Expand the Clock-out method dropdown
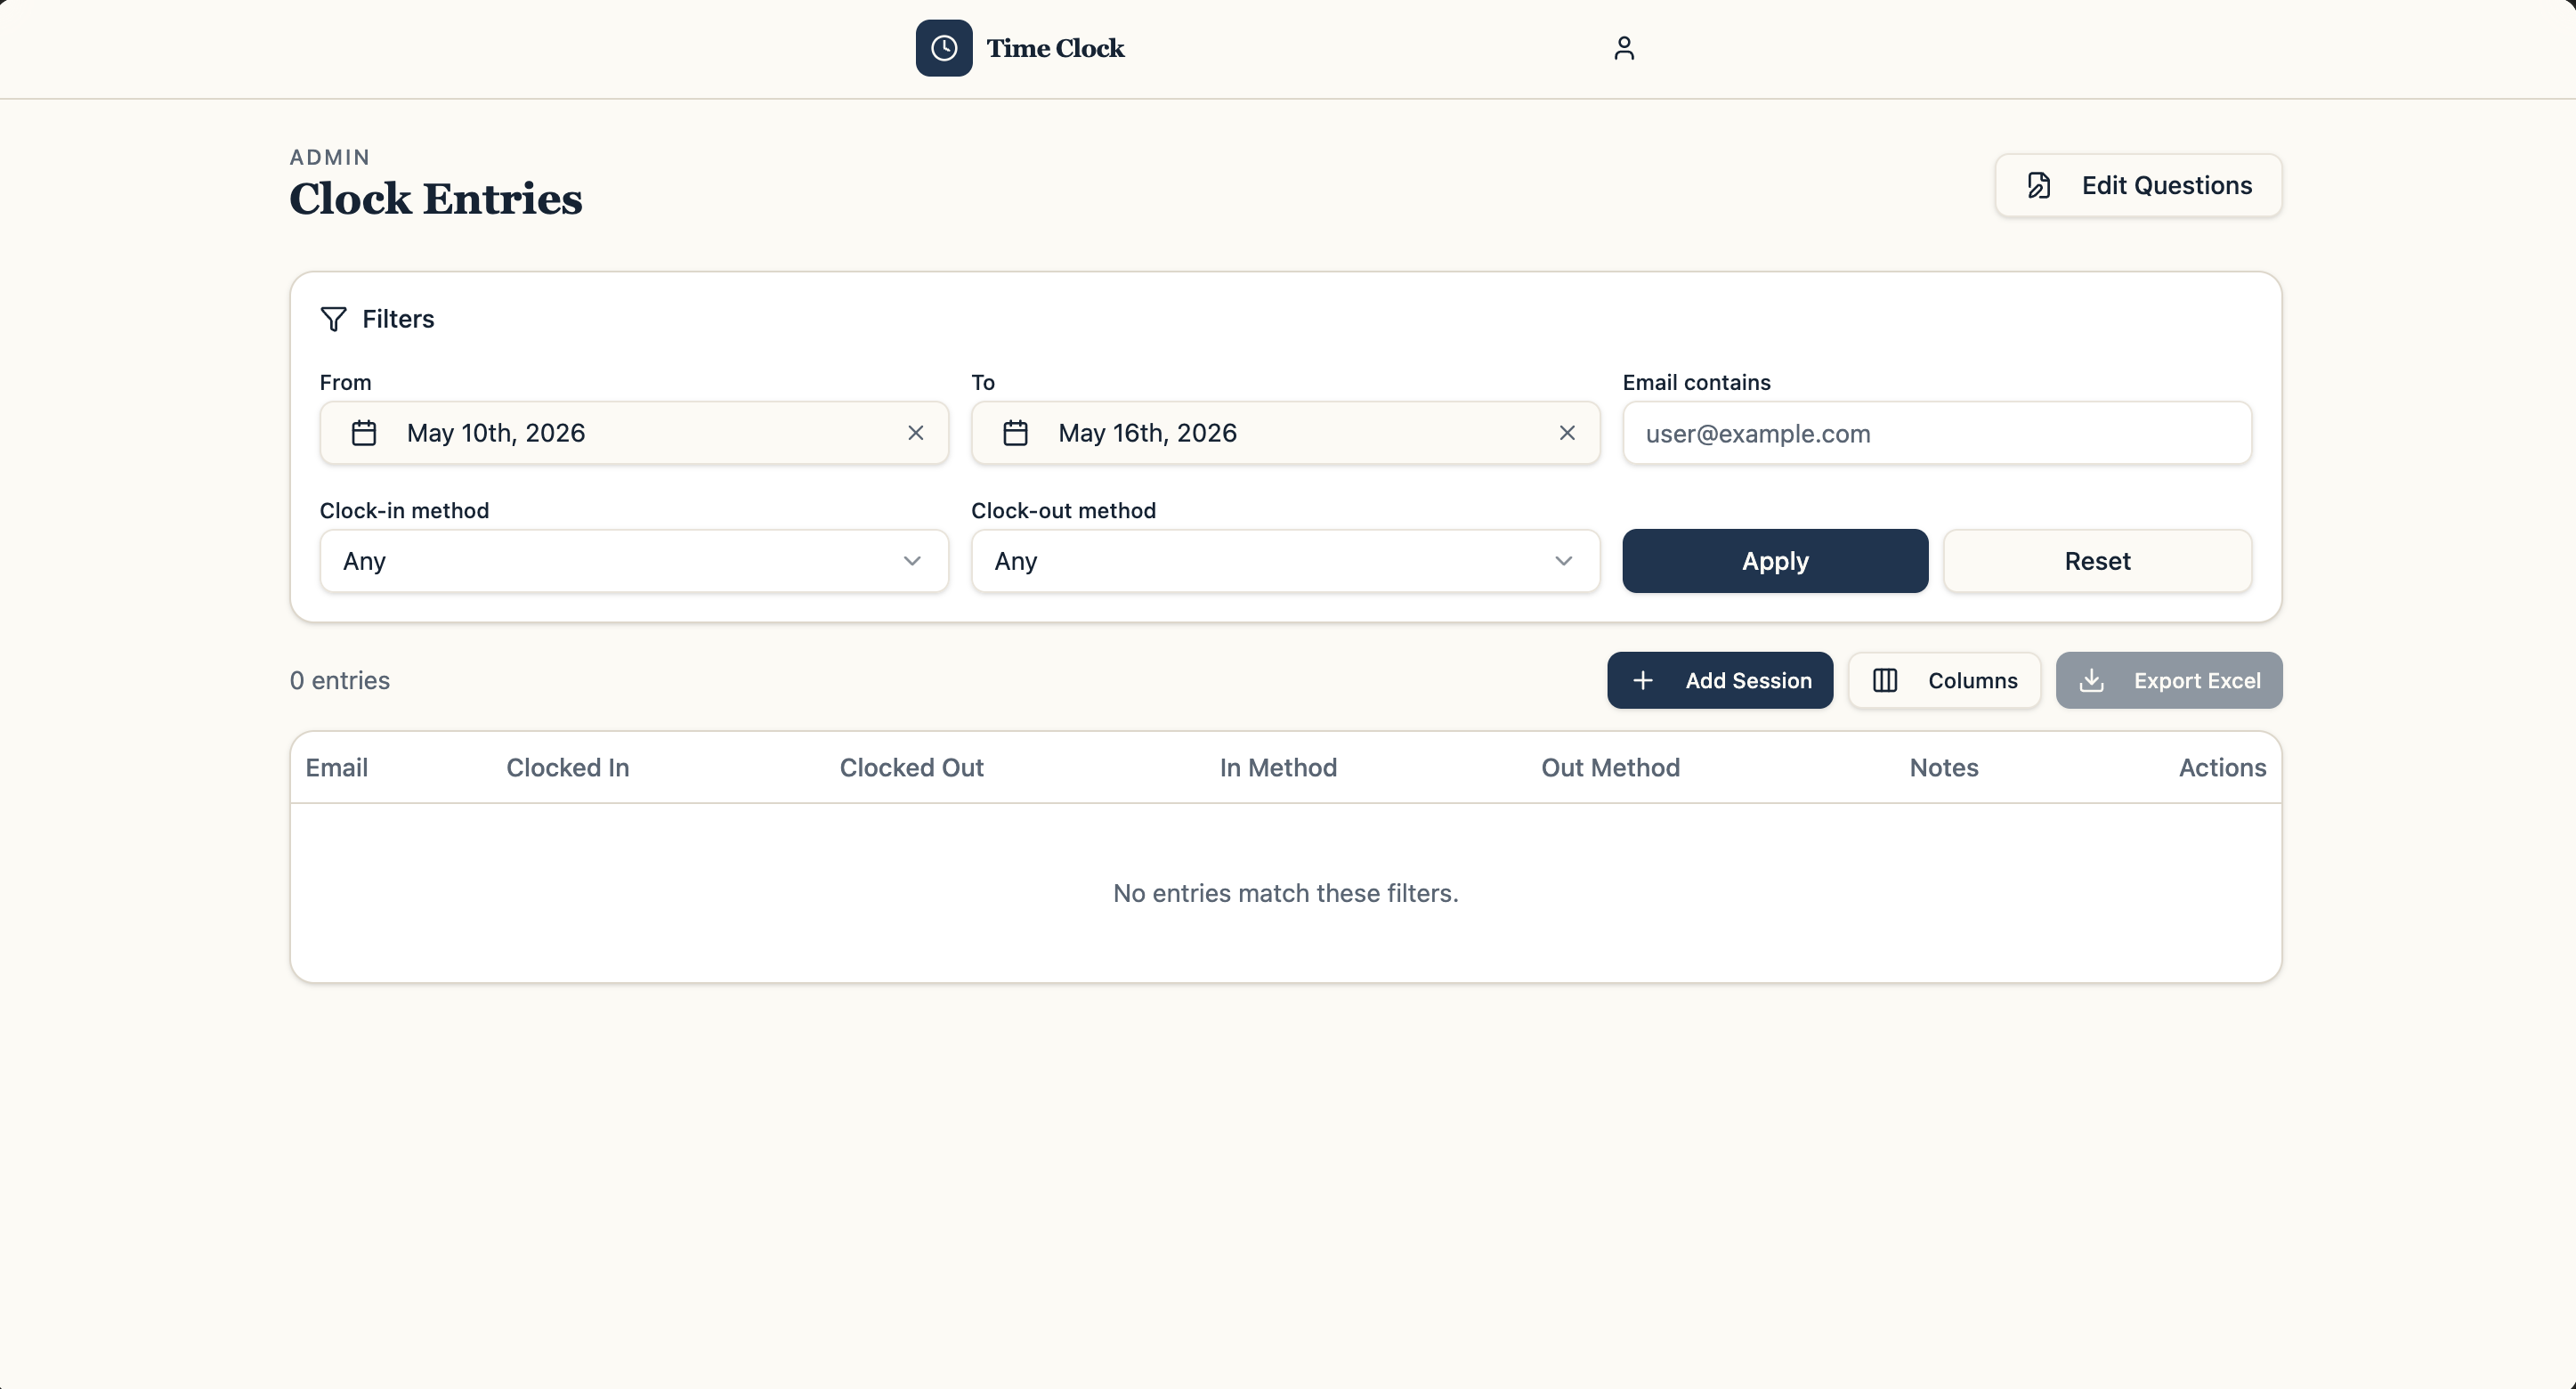This screenshot has width=2576, height=1389. [x=1285, y=561]
